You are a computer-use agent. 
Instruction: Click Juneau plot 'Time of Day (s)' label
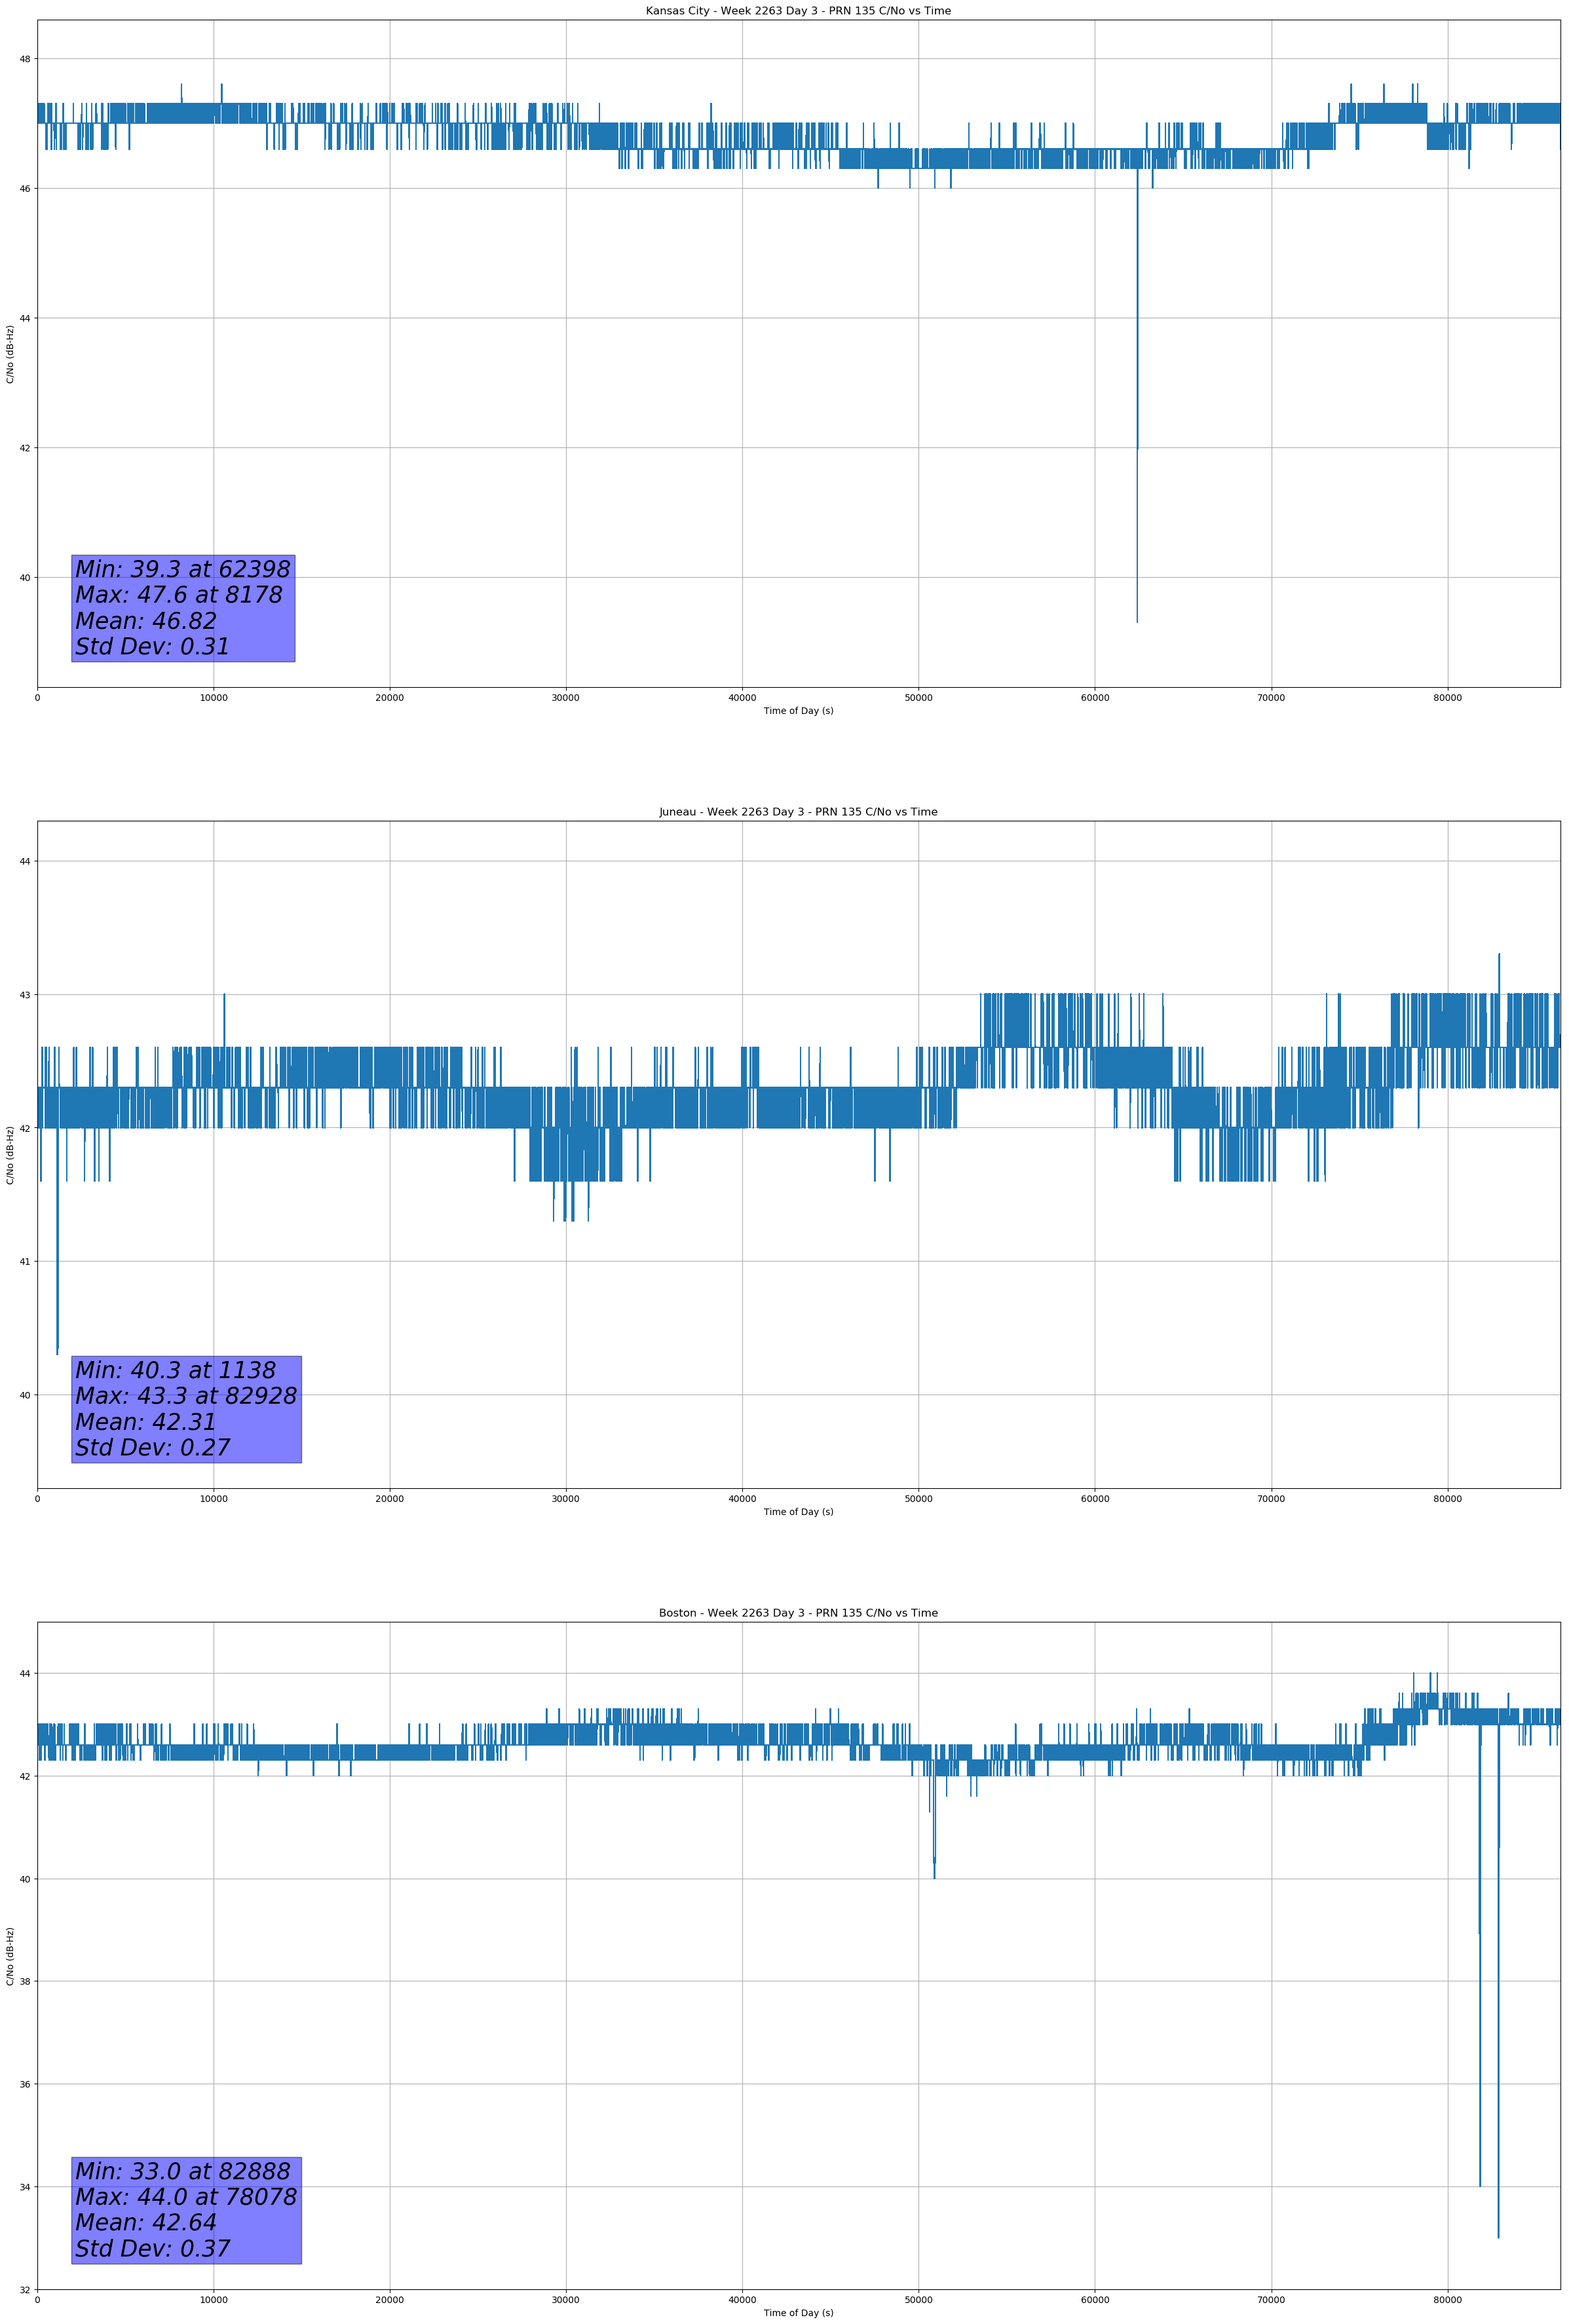click(798, 1512)
